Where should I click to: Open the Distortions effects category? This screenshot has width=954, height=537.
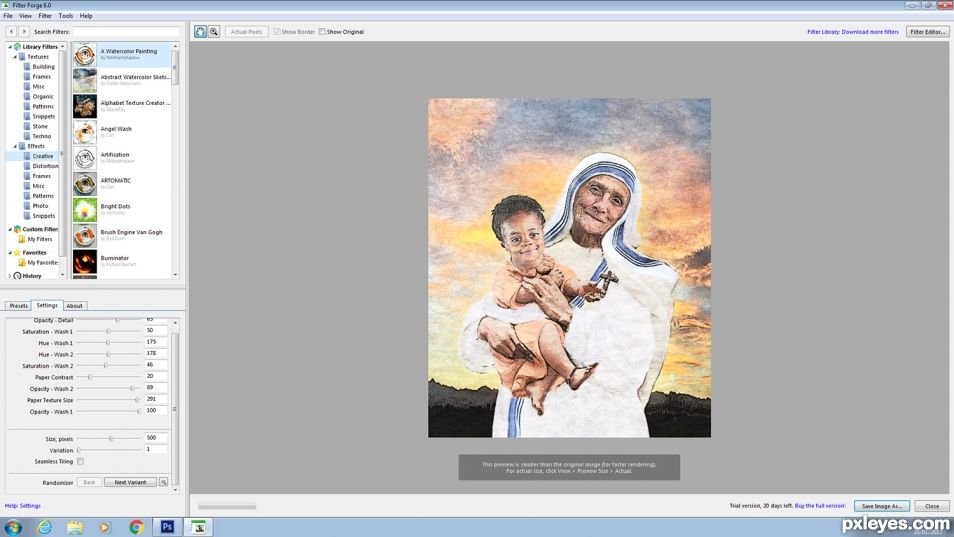[x=41, y=166]
